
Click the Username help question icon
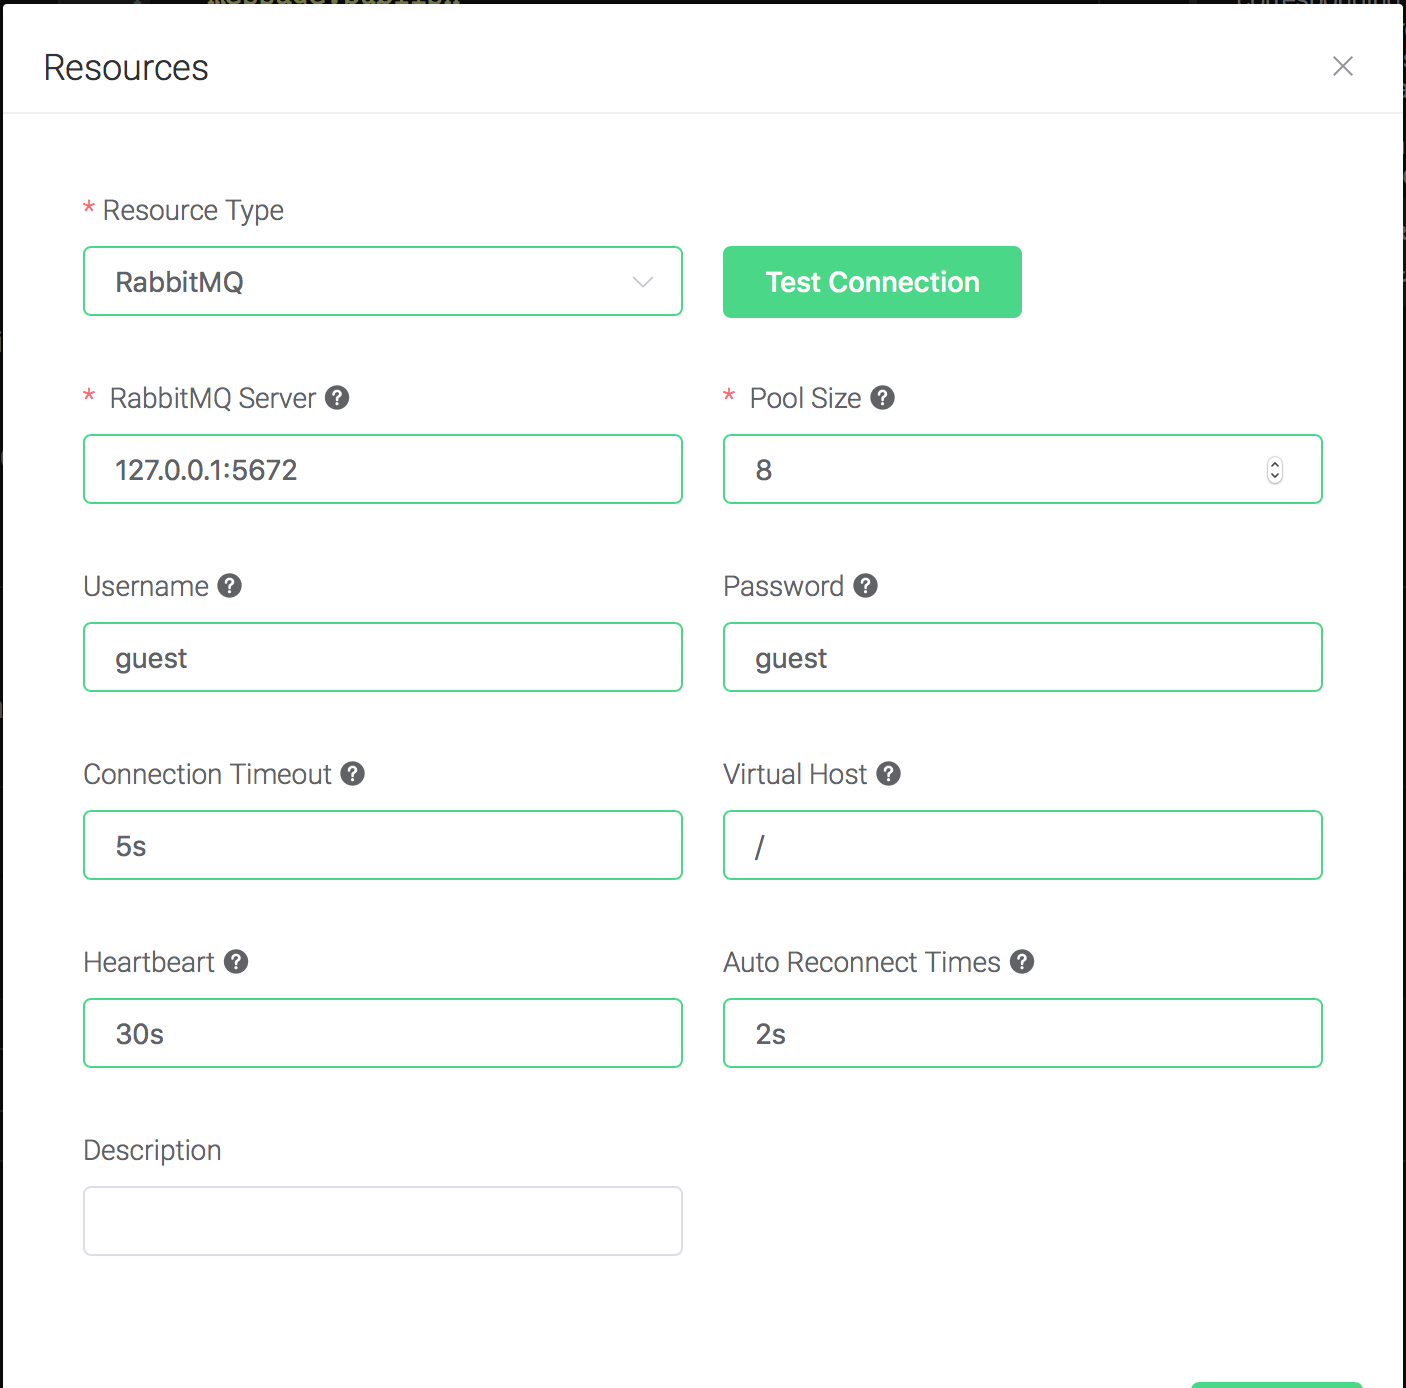[230, 586]
